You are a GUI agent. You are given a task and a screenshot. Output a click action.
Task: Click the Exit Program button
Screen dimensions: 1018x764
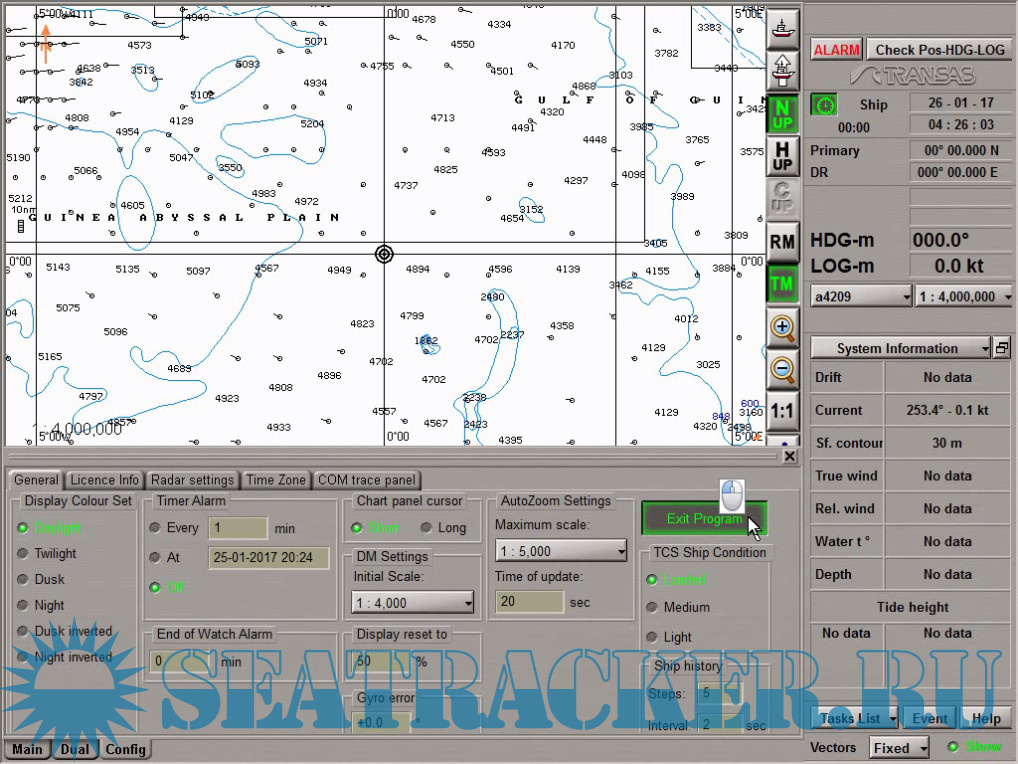pyautogui.click(x=704, y=519)
